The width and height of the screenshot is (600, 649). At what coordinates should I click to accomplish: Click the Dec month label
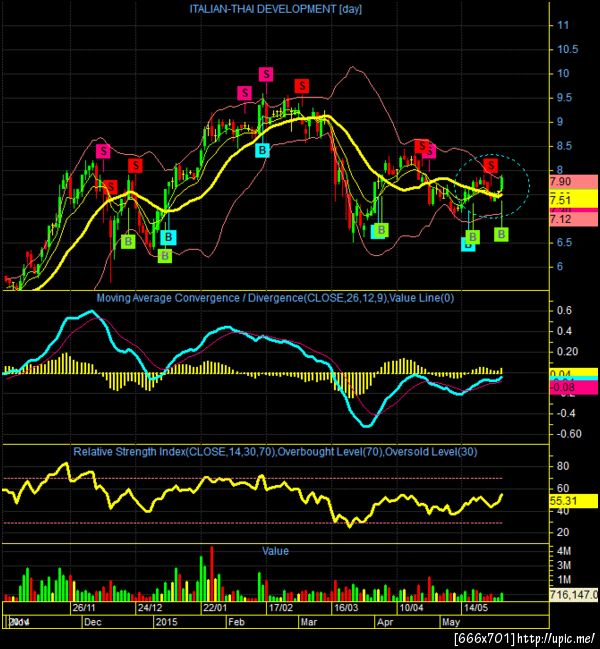93,622
